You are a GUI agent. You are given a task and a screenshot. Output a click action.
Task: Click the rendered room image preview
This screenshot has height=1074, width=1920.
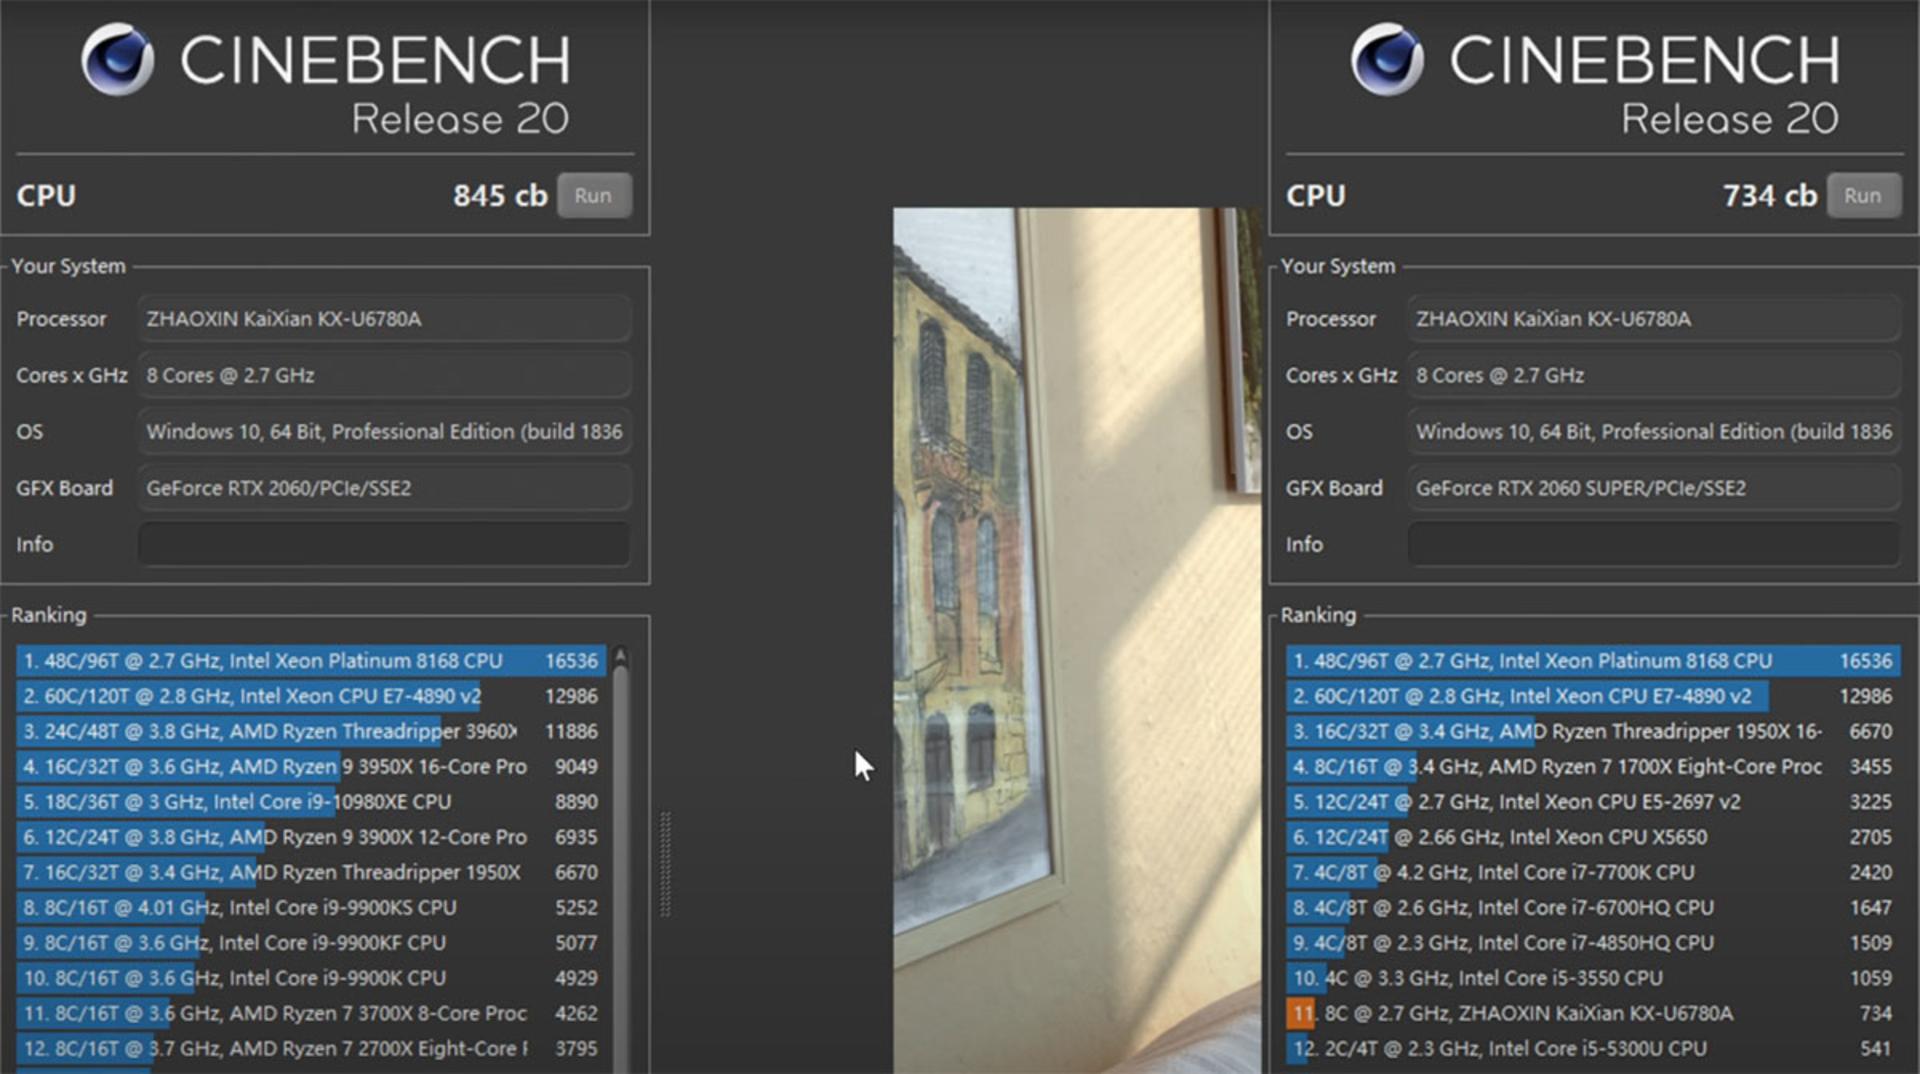[x=1077, y=640]
